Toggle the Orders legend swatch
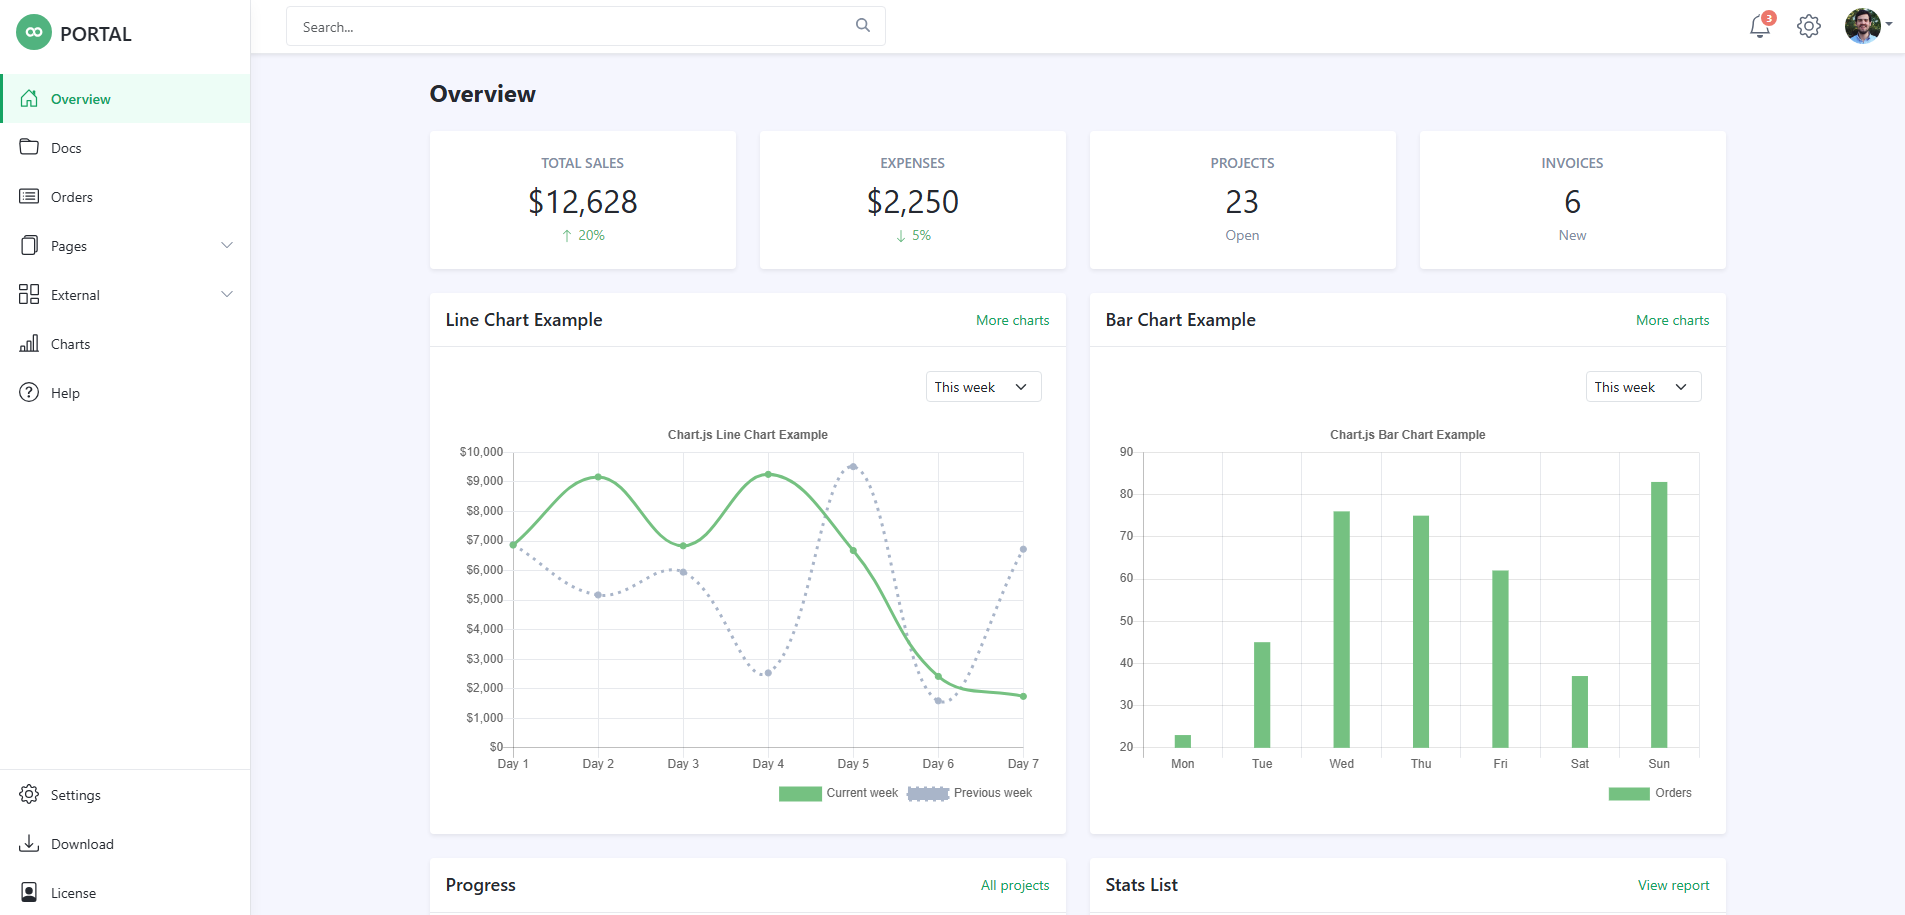The width and height of the screenshot is (1905, 915). 1629,793
